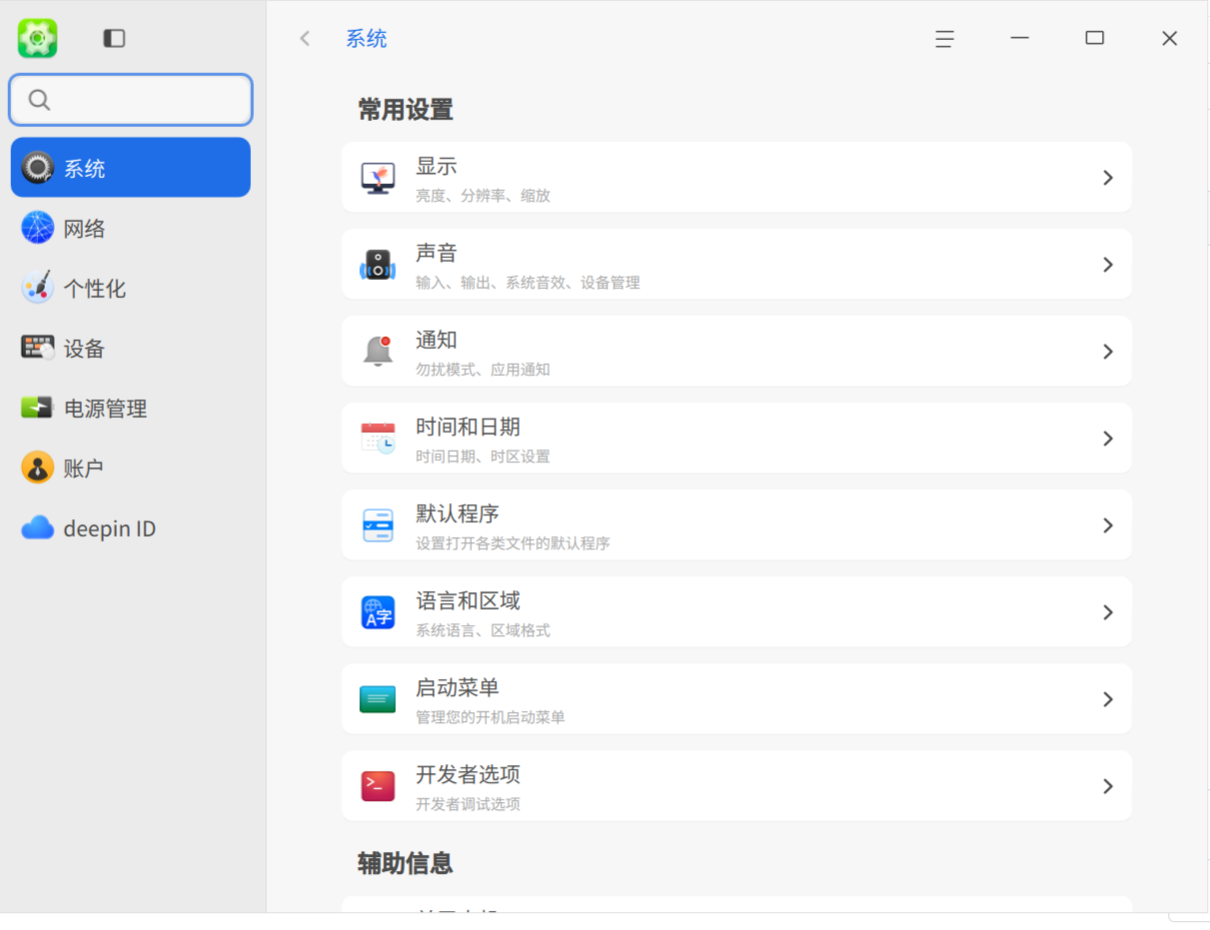
Task: Click the deepin ID sidebar label
Action: click(x=110, y=528)
